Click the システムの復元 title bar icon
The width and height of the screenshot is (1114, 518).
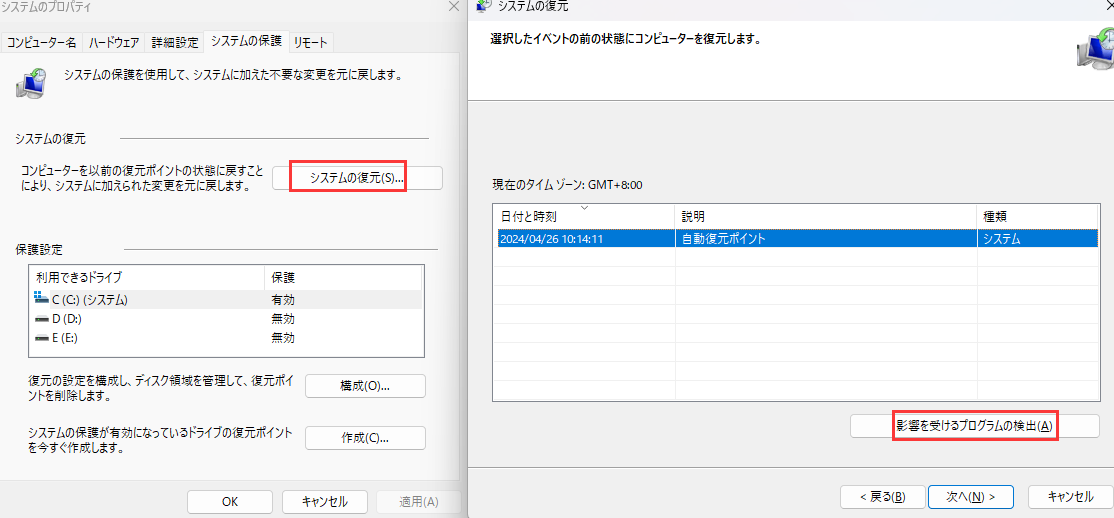coord(484,5)
